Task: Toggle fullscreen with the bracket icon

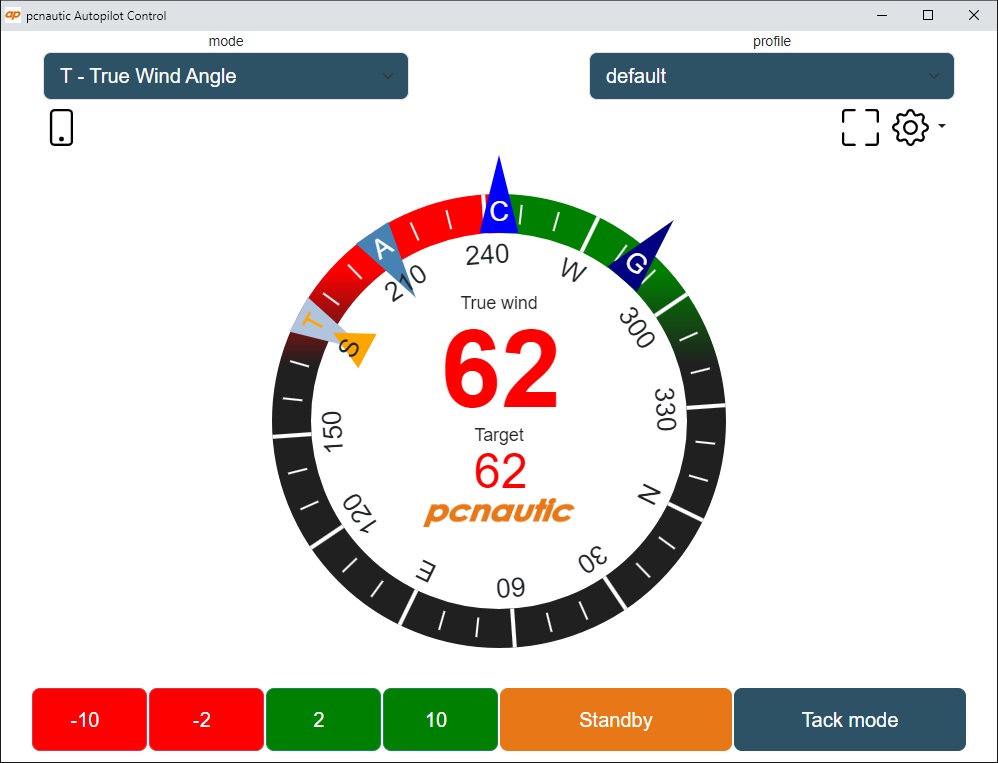Action: (x=860, y=127)
